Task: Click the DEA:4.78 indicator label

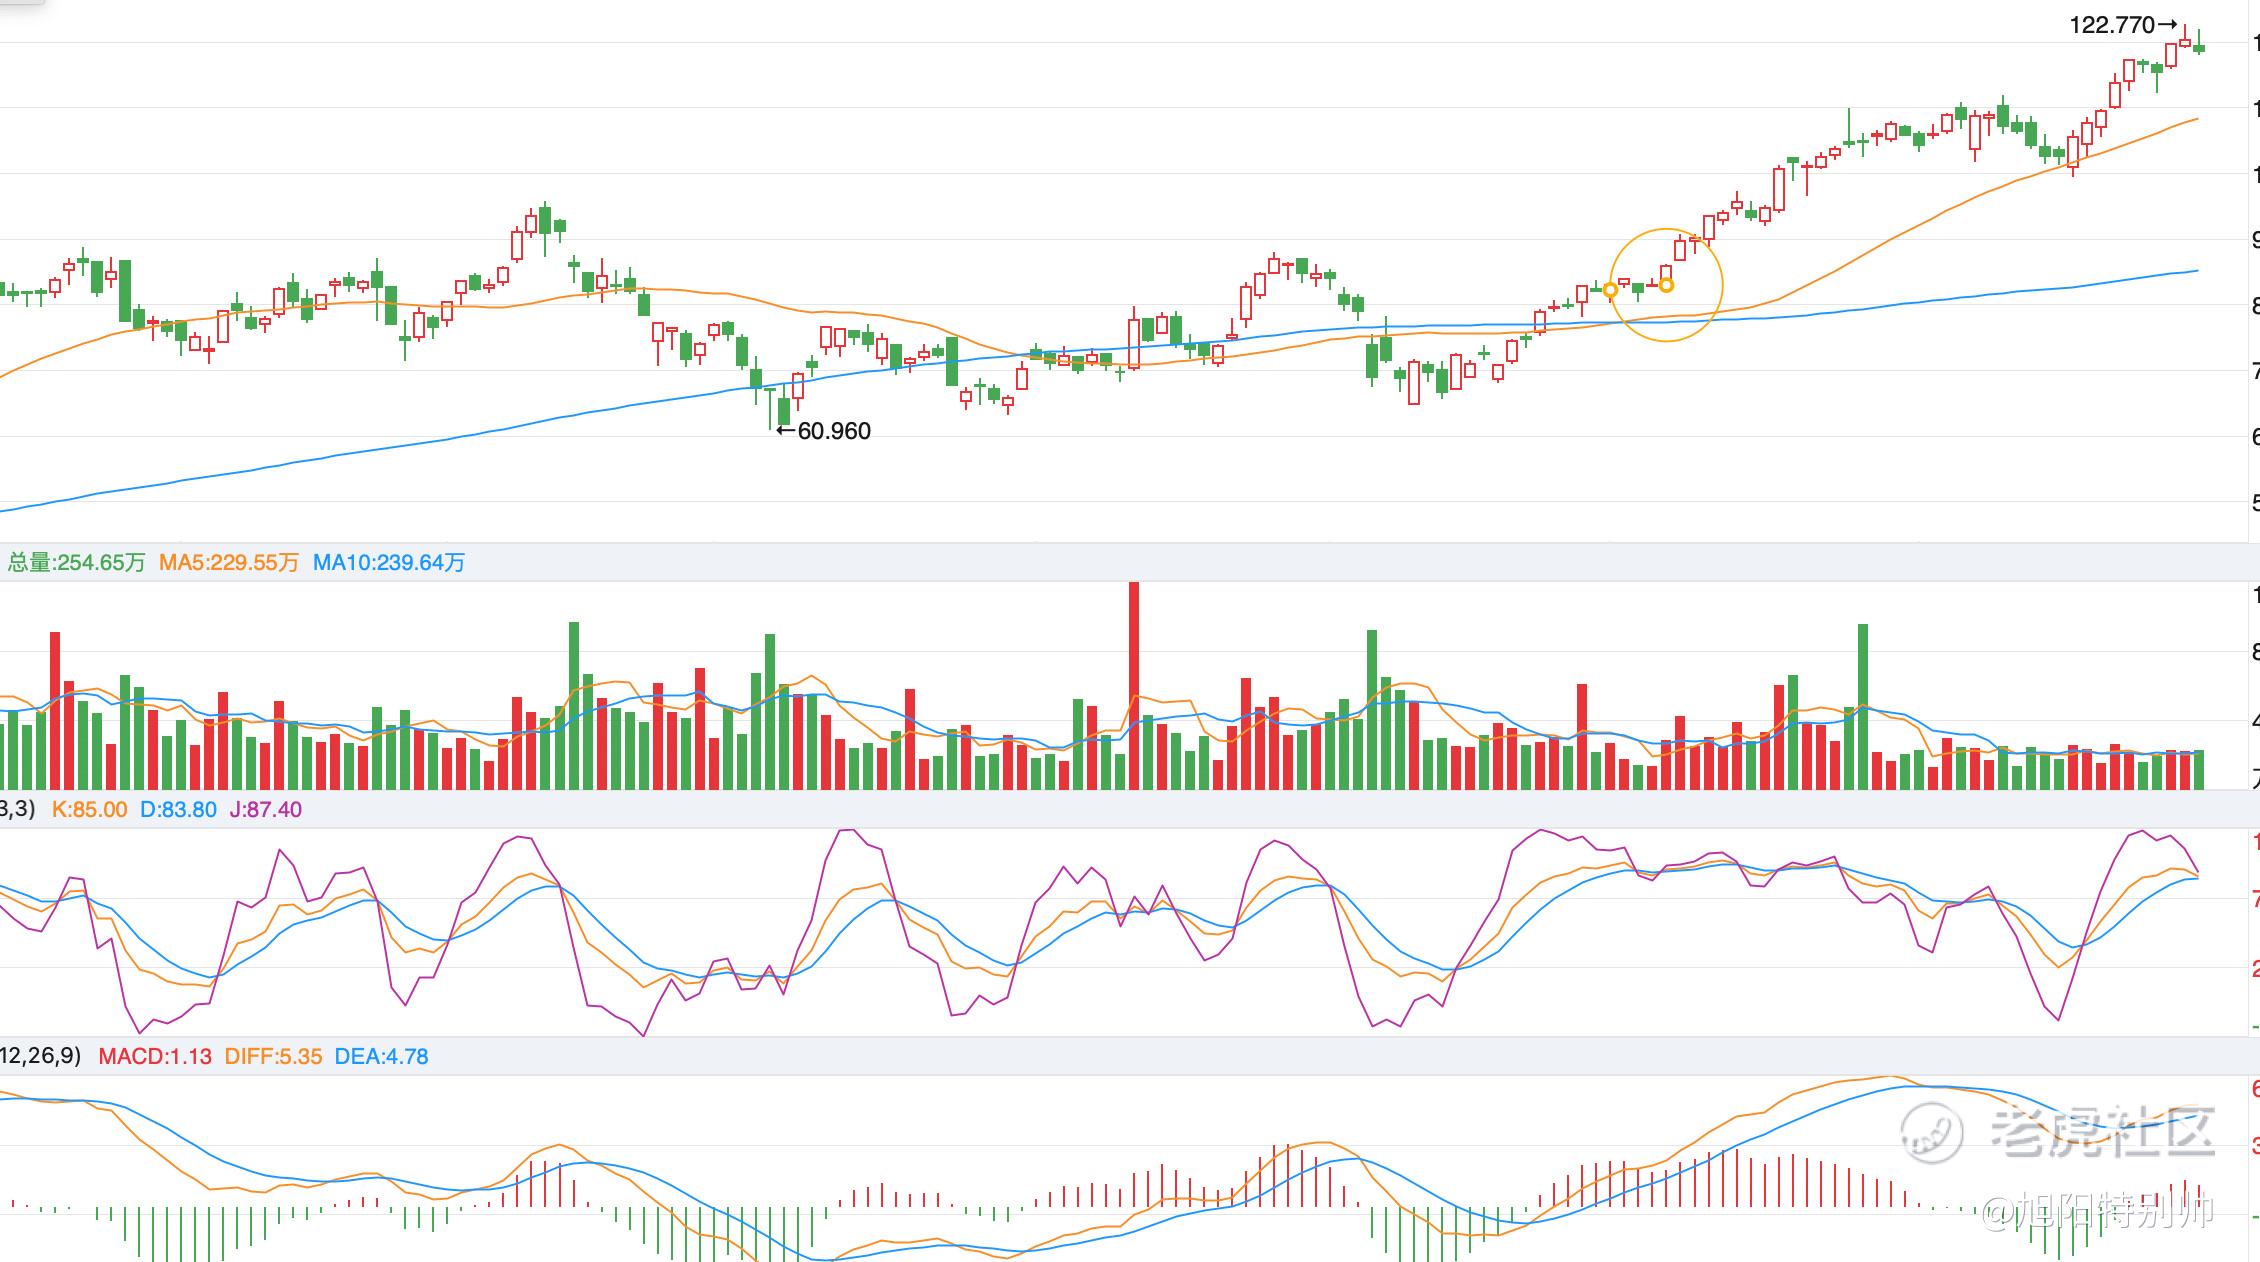Action: 381,1057
